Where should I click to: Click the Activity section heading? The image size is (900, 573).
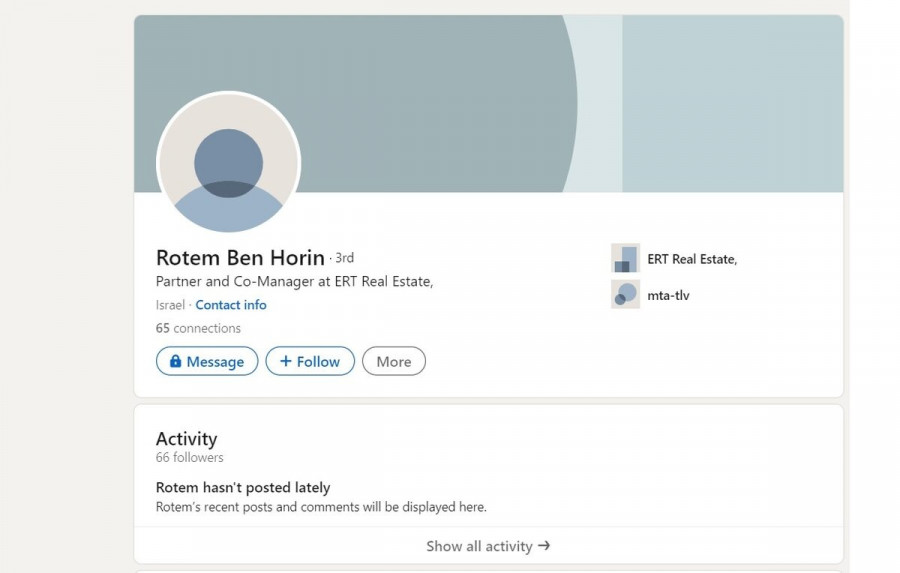point(186,438)
